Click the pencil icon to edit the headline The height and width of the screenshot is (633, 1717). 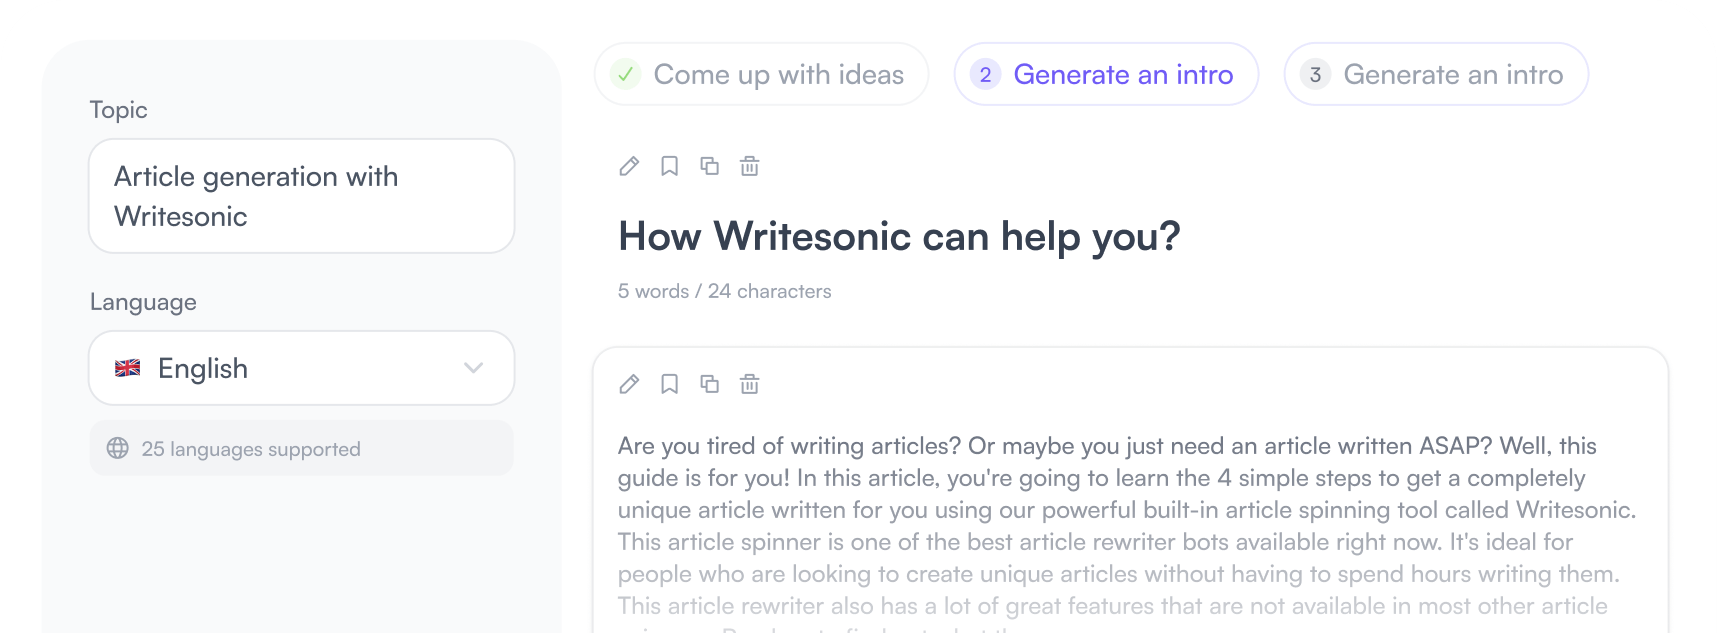point(629,166)
